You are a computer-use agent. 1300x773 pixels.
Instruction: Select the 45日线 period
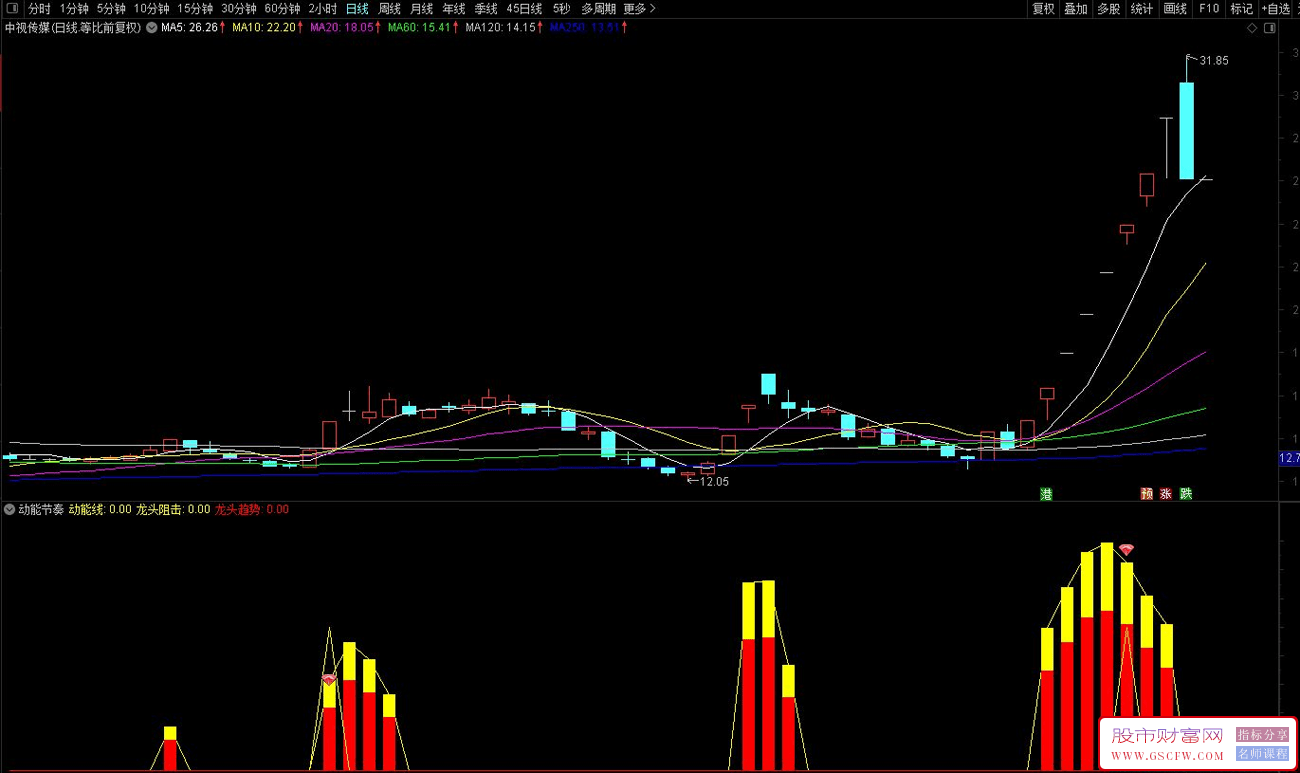tap(524, 9)
